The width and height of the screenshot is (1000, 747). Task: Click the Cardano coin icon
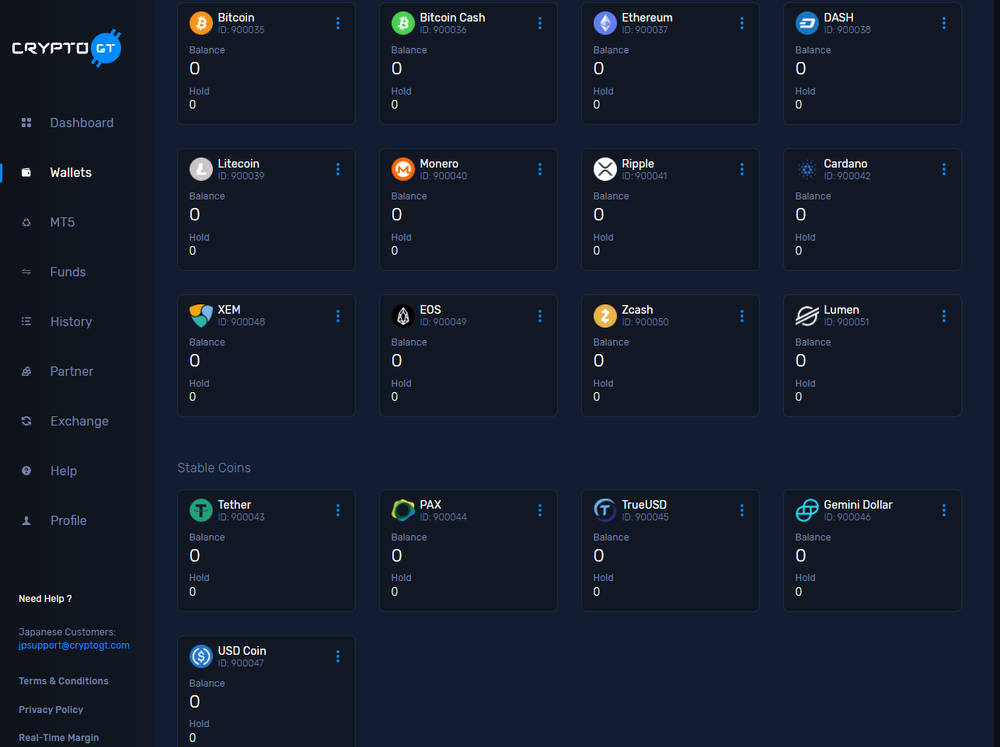point(807,169)
